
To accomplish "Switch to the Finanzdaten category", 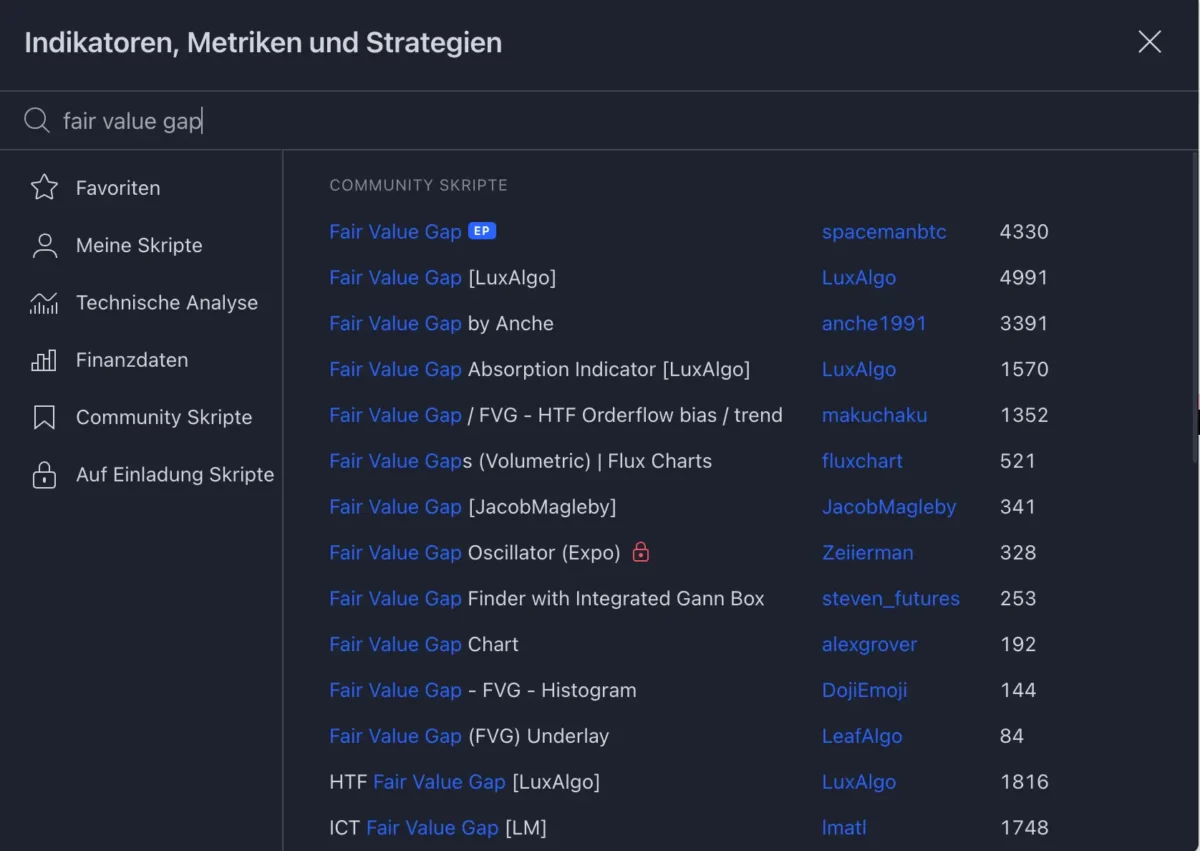I will click(129, 359).
